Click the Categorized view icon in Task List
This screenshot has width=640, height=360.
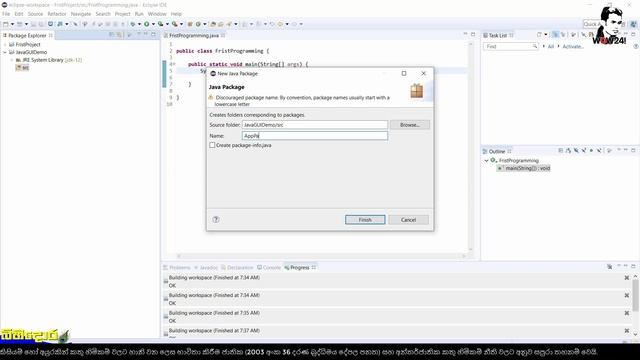coord(556,35)
